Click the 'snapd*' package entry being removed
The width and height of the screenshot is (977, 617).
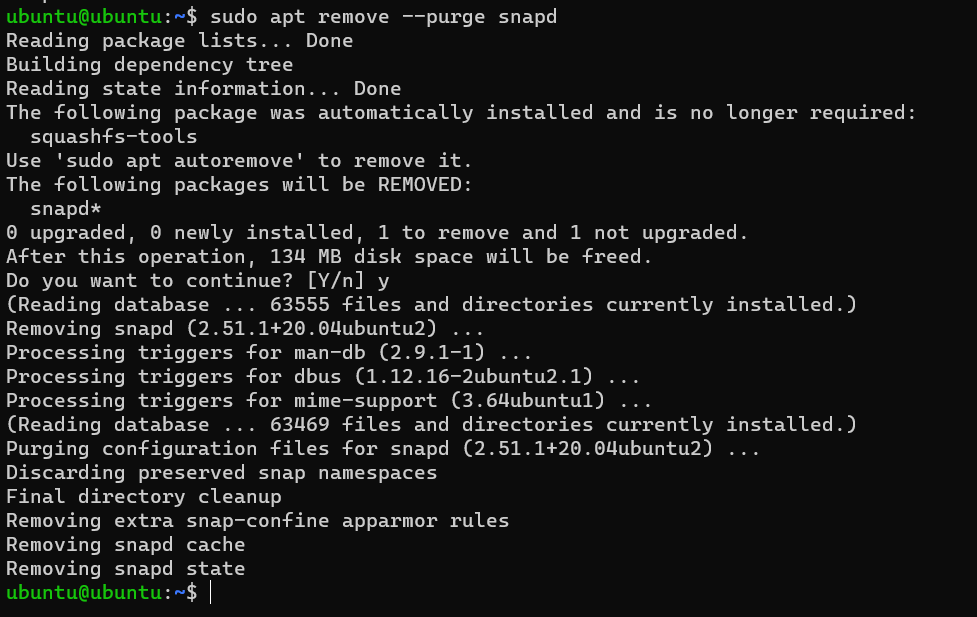[x=66, y=209]
